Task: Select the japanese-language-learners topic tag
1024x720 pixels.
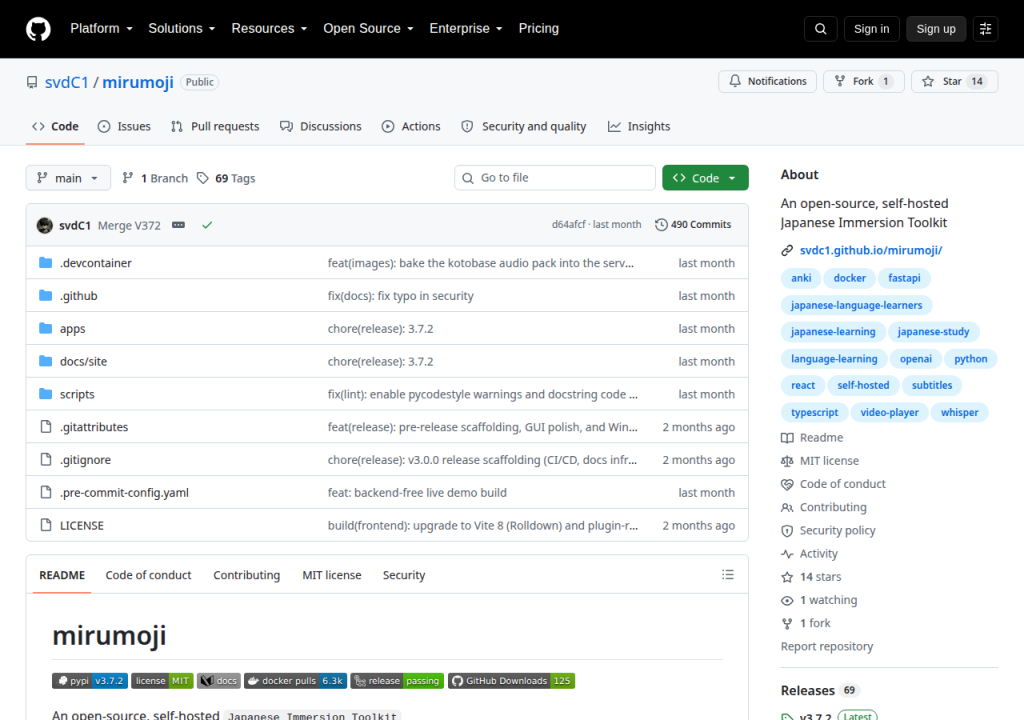Action: [x=856, y=305]
